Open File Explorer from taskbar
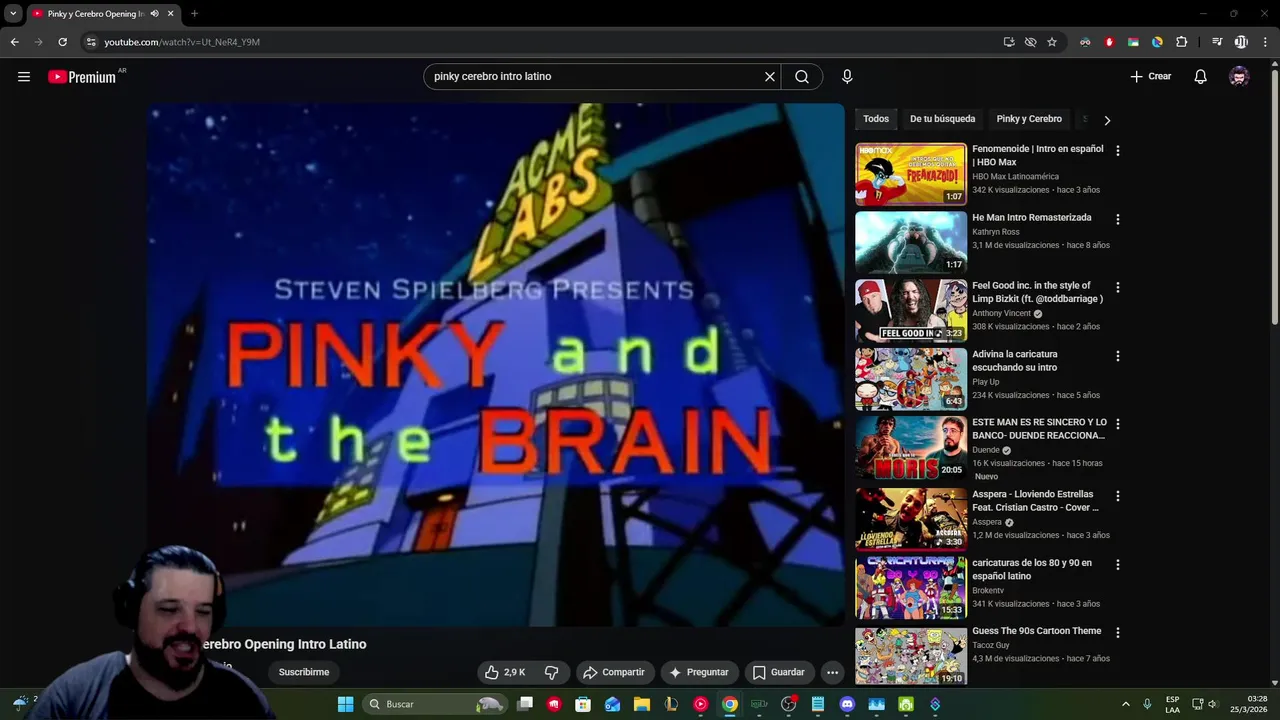 point(642,704)
